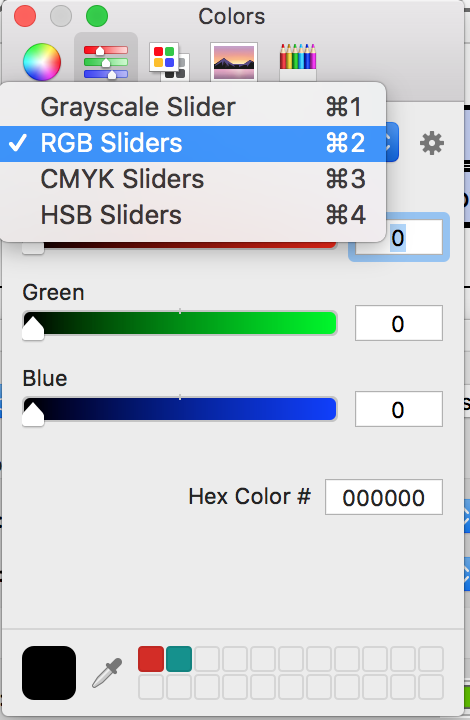470x720 pixels.
Task: Focus the Green value input field
Action: pos(398,323)
